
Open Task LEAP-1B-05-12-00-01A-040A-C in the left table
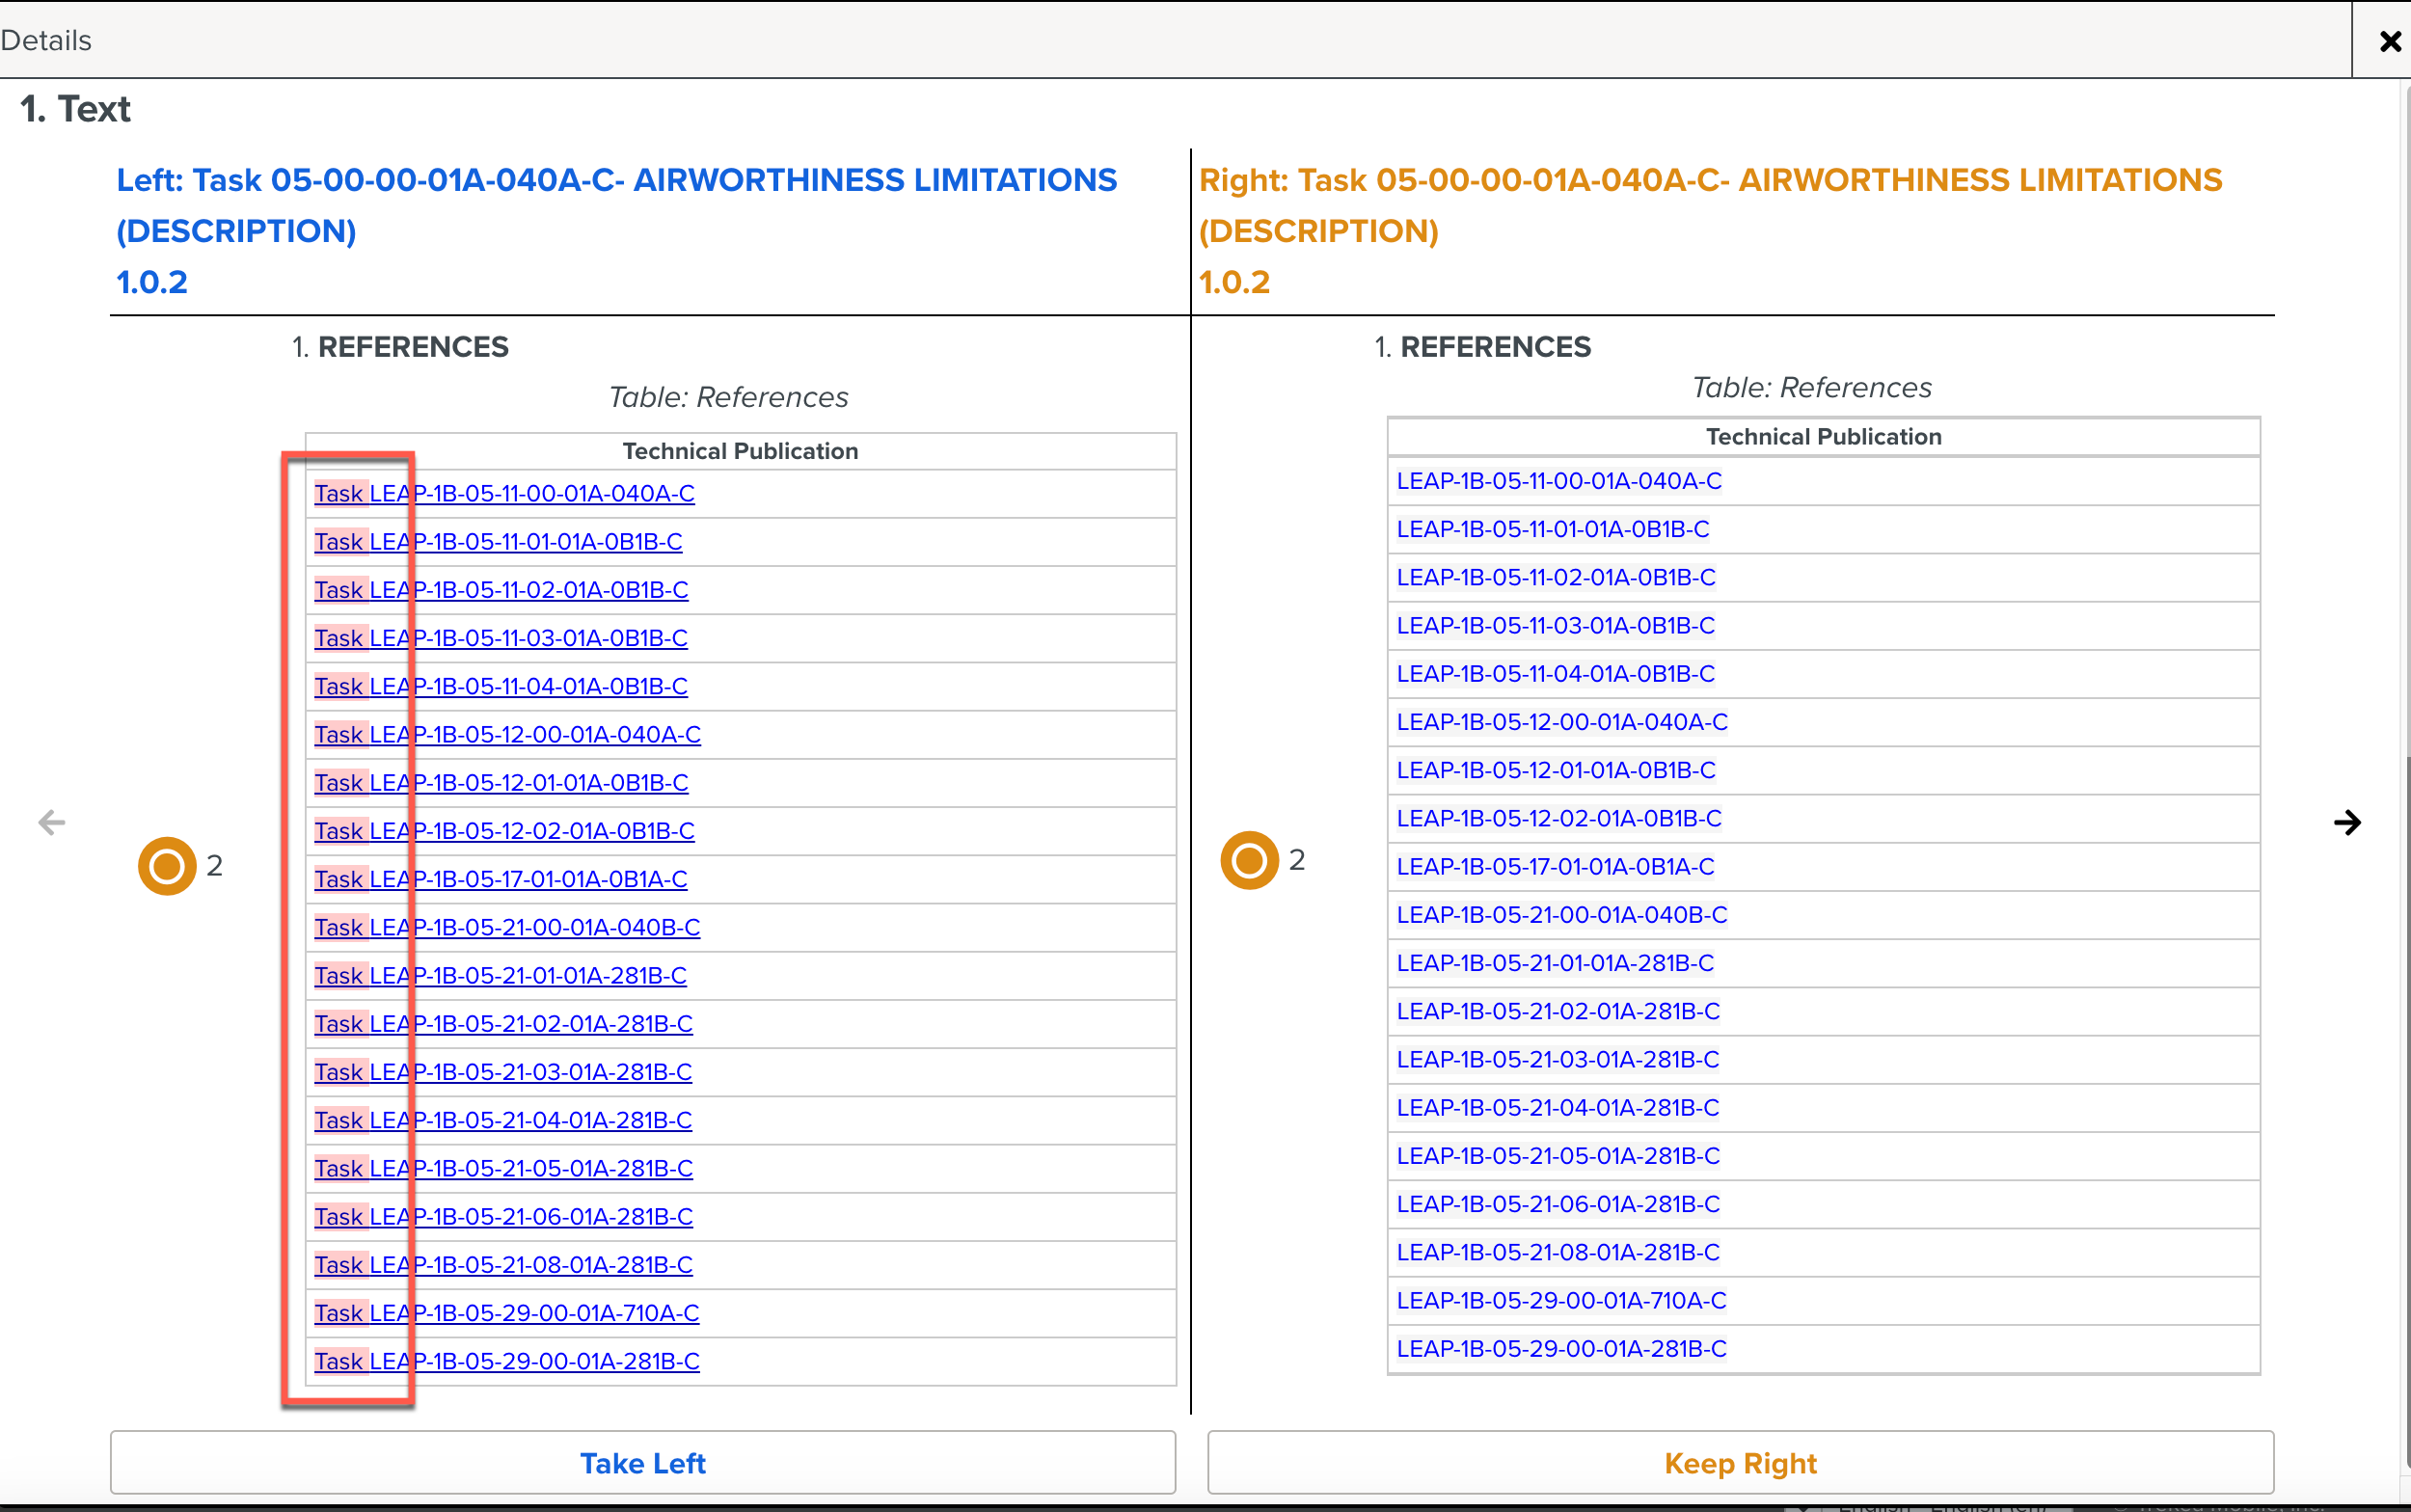(x=507, y=733)
